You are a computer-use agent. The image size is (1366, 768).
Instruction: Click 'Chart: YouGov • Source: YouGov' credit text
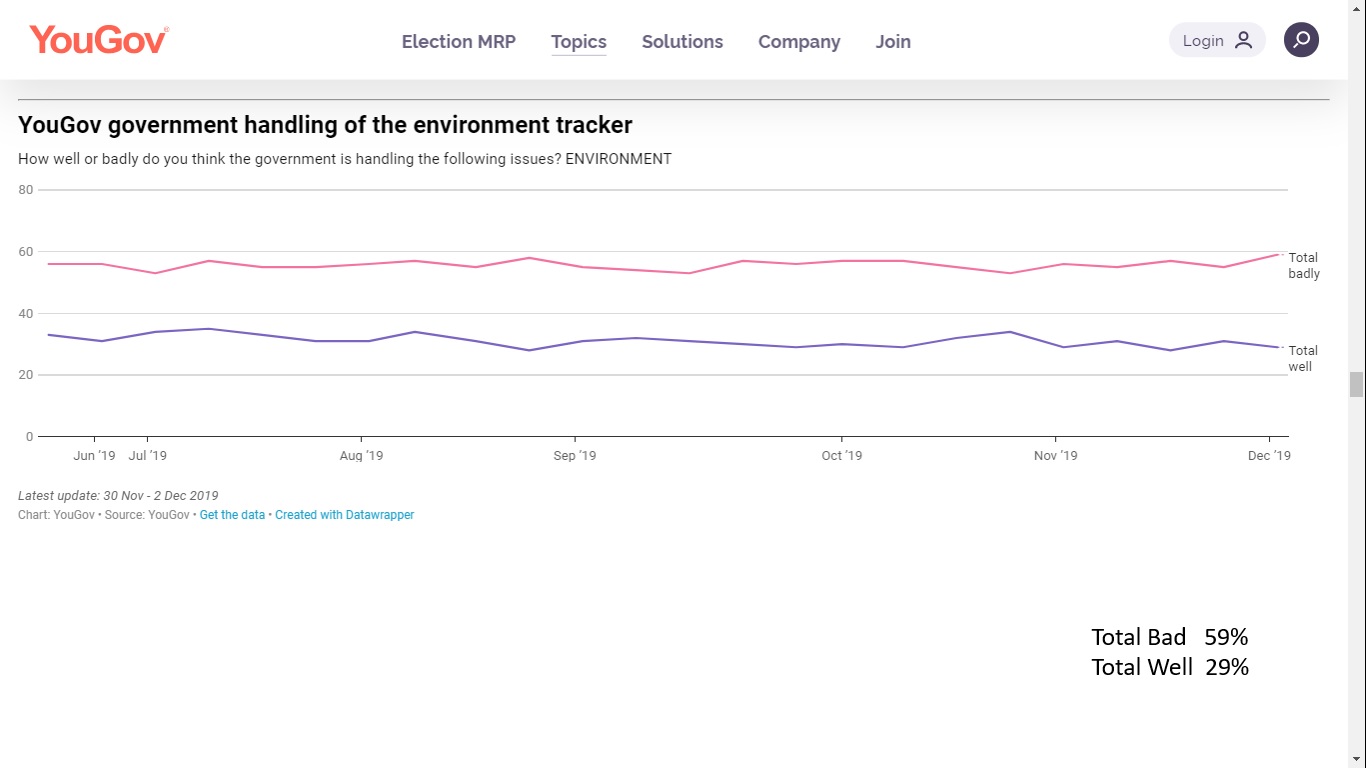coord(104,515)
